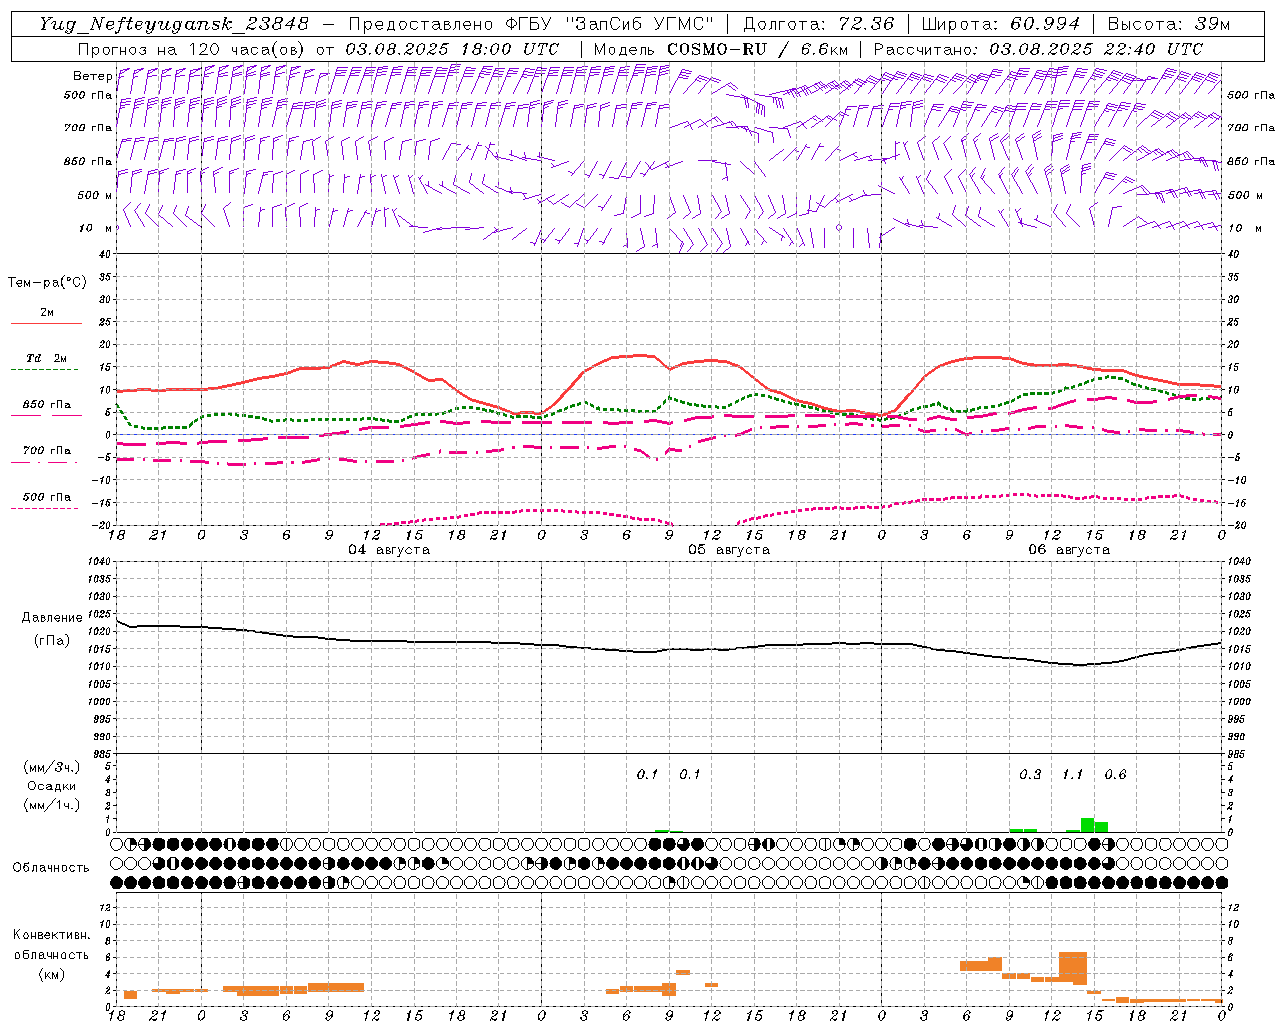Click the left '500 гПа' wind level label
The image size is (1280, 1024).
[87, 95]
